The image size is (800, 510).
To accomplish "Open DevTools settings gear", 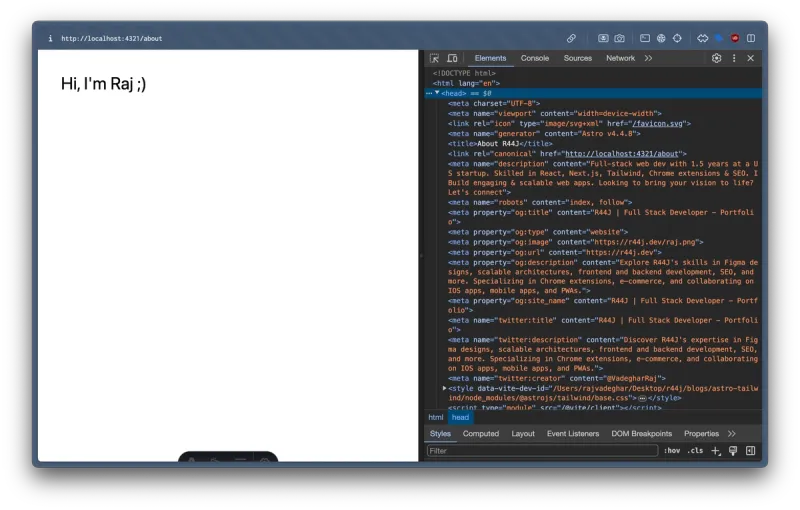I will tap(716, 58).
